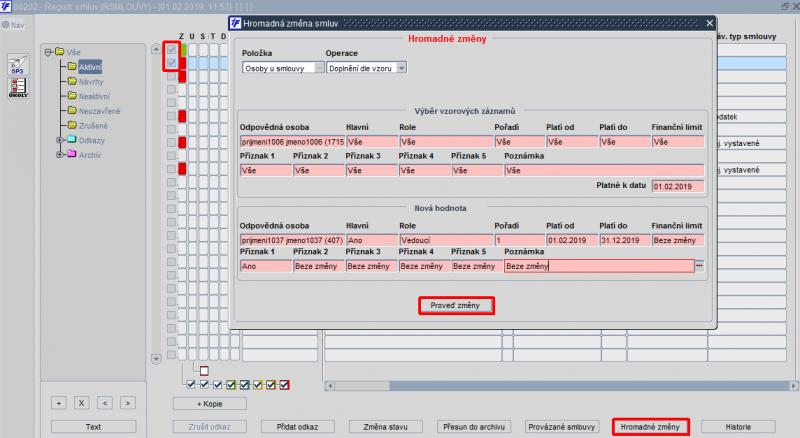
Task: Toggle the red-bordered checked filter checkbox
Action: [284, 384]
